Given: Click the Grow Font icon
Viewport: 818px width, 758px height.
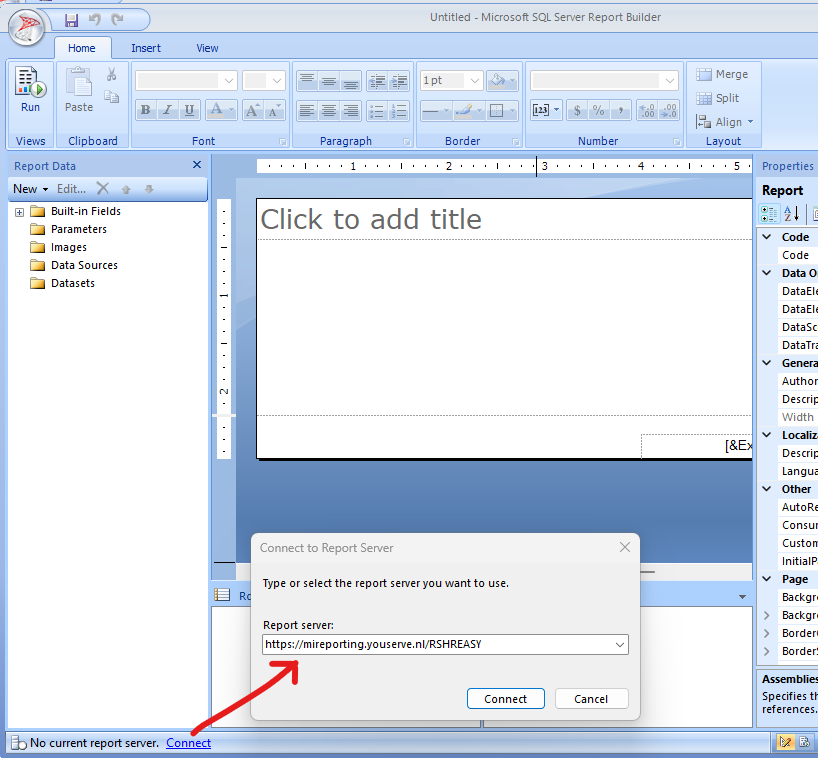Looking at the screenshot, I should 252,110.
